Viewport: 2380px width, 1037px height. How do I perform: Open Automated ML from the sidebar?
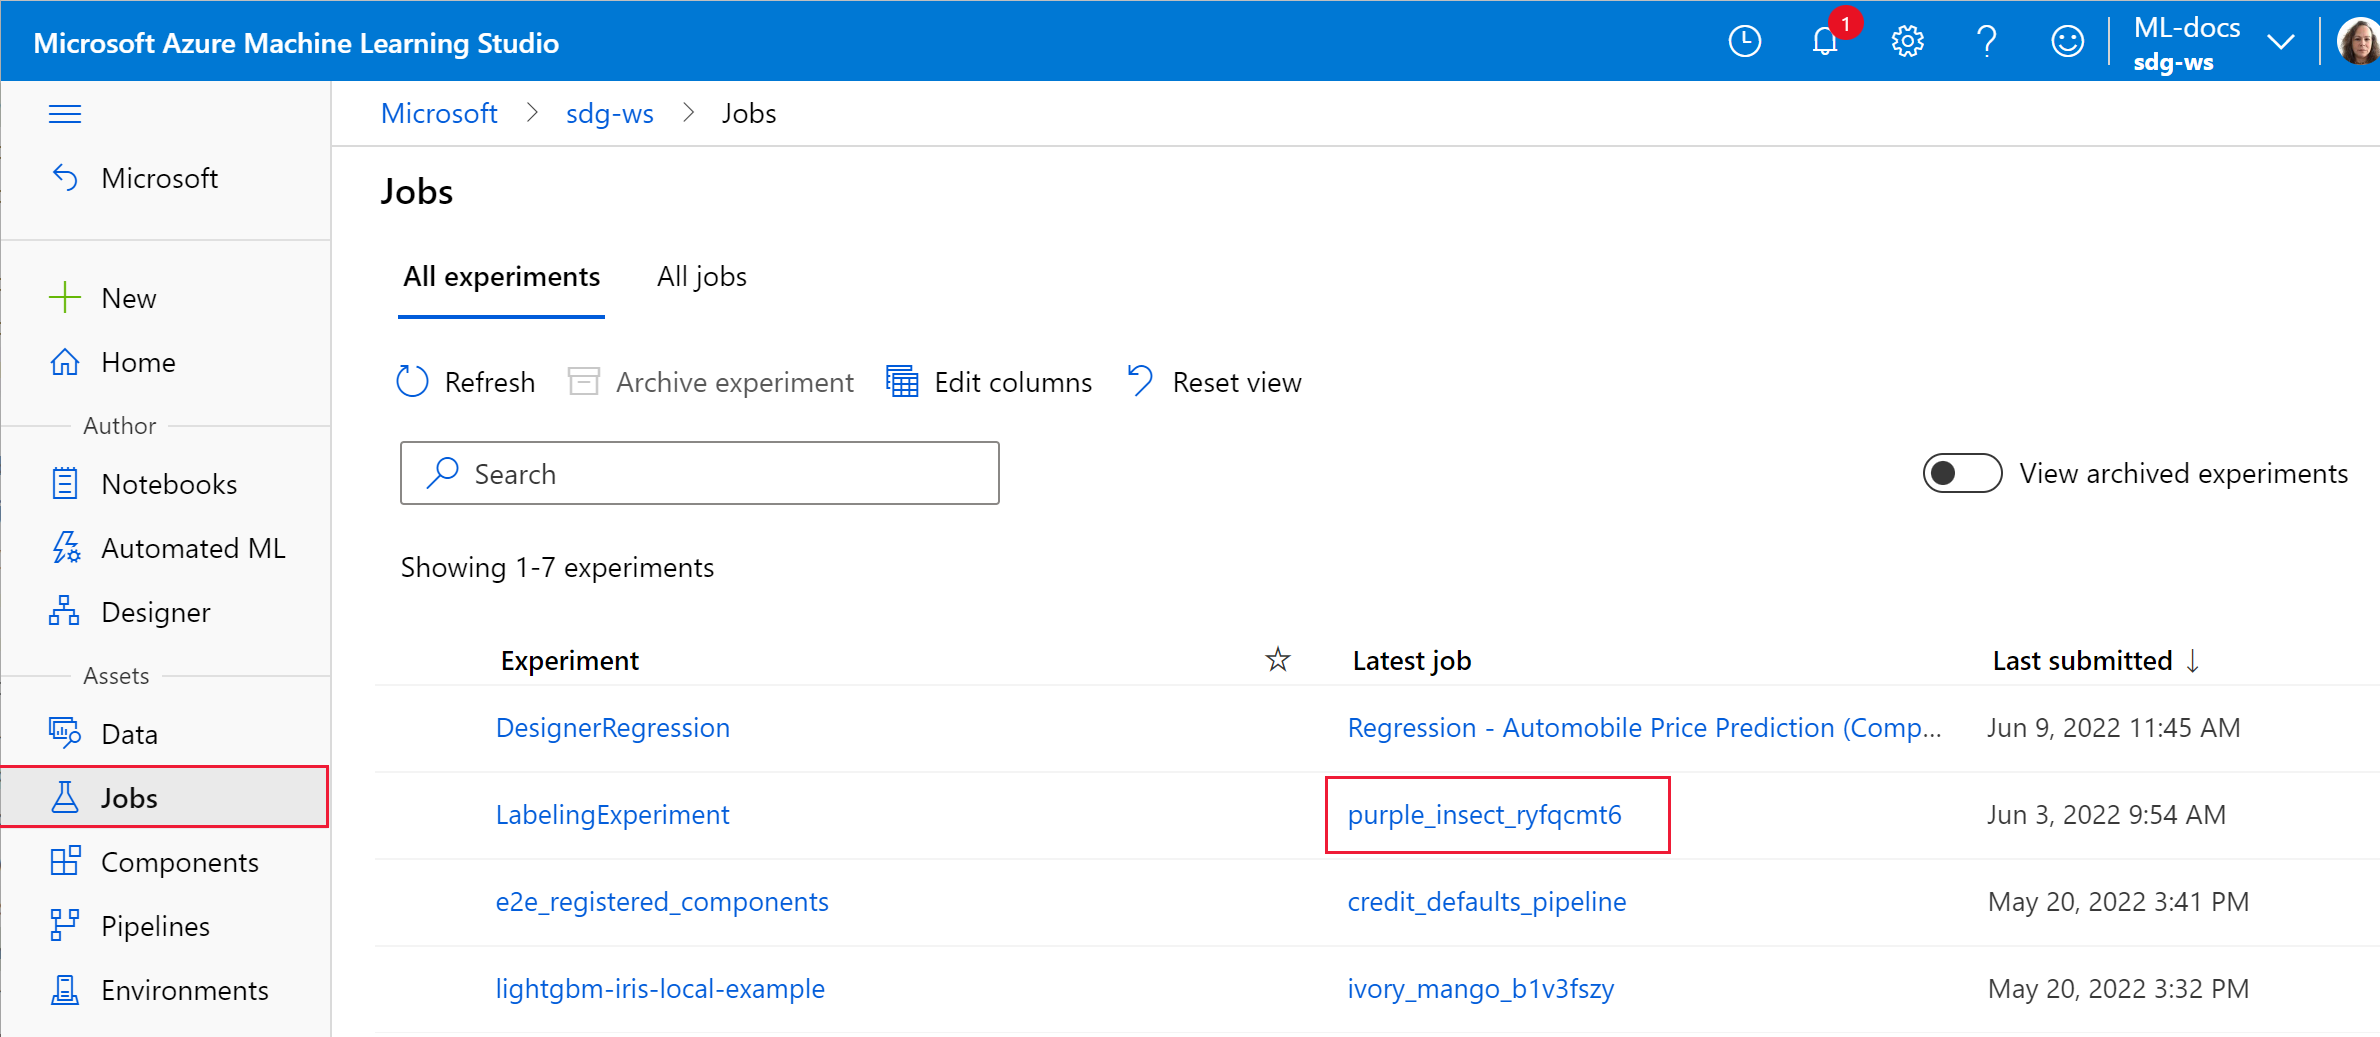(192, 547)
